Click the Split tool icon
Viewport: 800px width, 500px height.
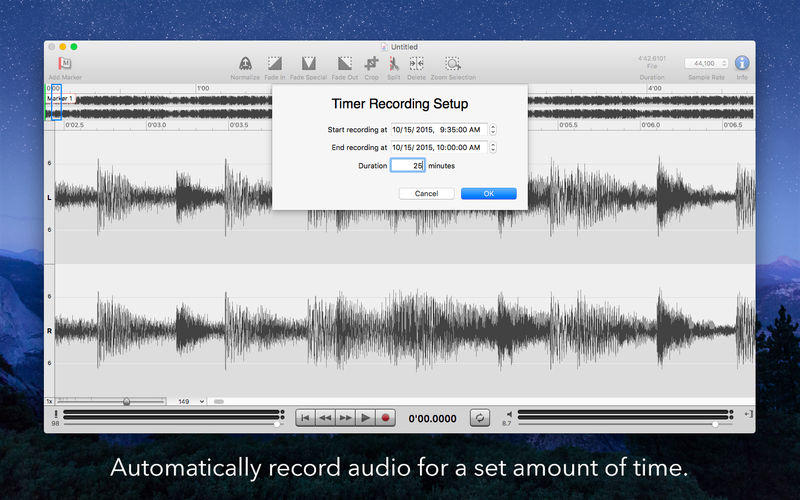[394, 63]
